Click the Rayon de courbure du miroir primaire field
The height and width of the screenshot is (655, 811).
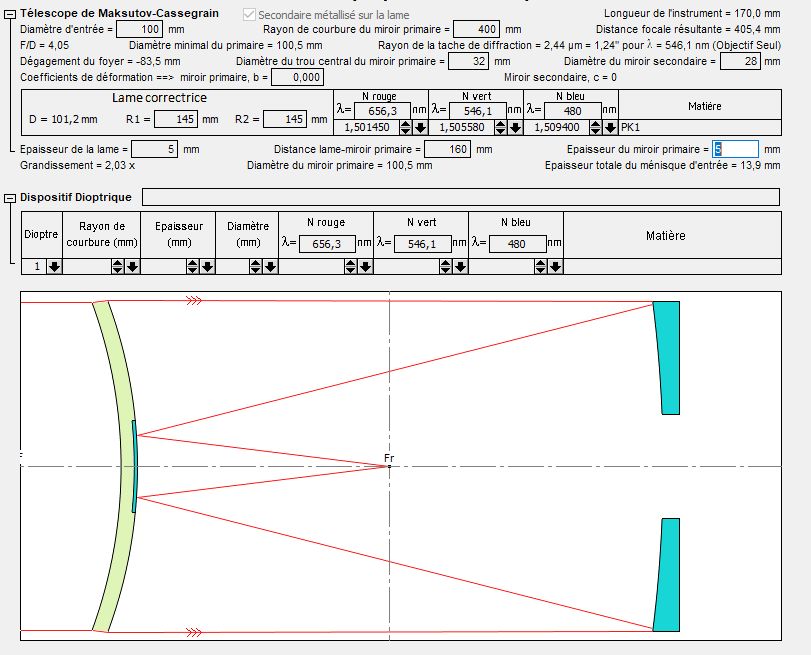(x=476, y=29)
